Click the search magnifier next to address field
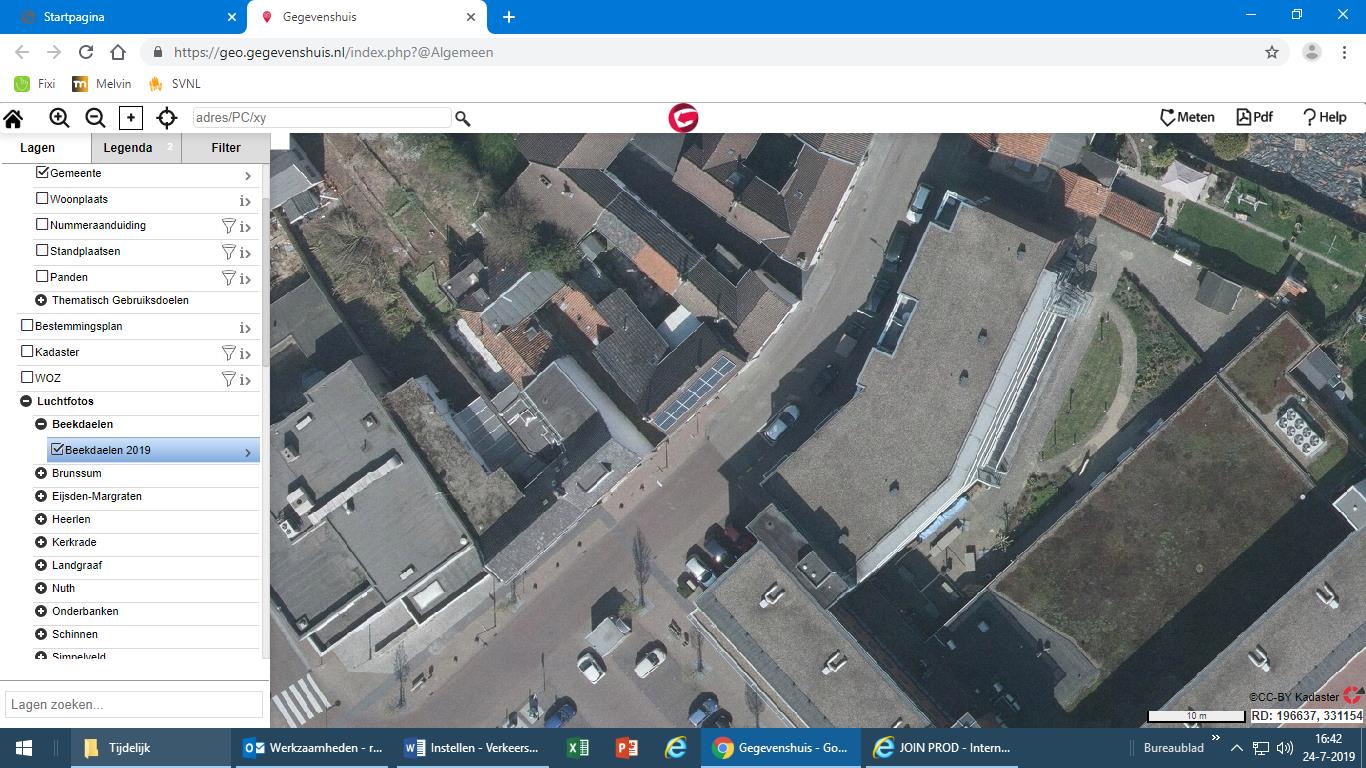1366x768 pixels. click(x=463, y=118)
